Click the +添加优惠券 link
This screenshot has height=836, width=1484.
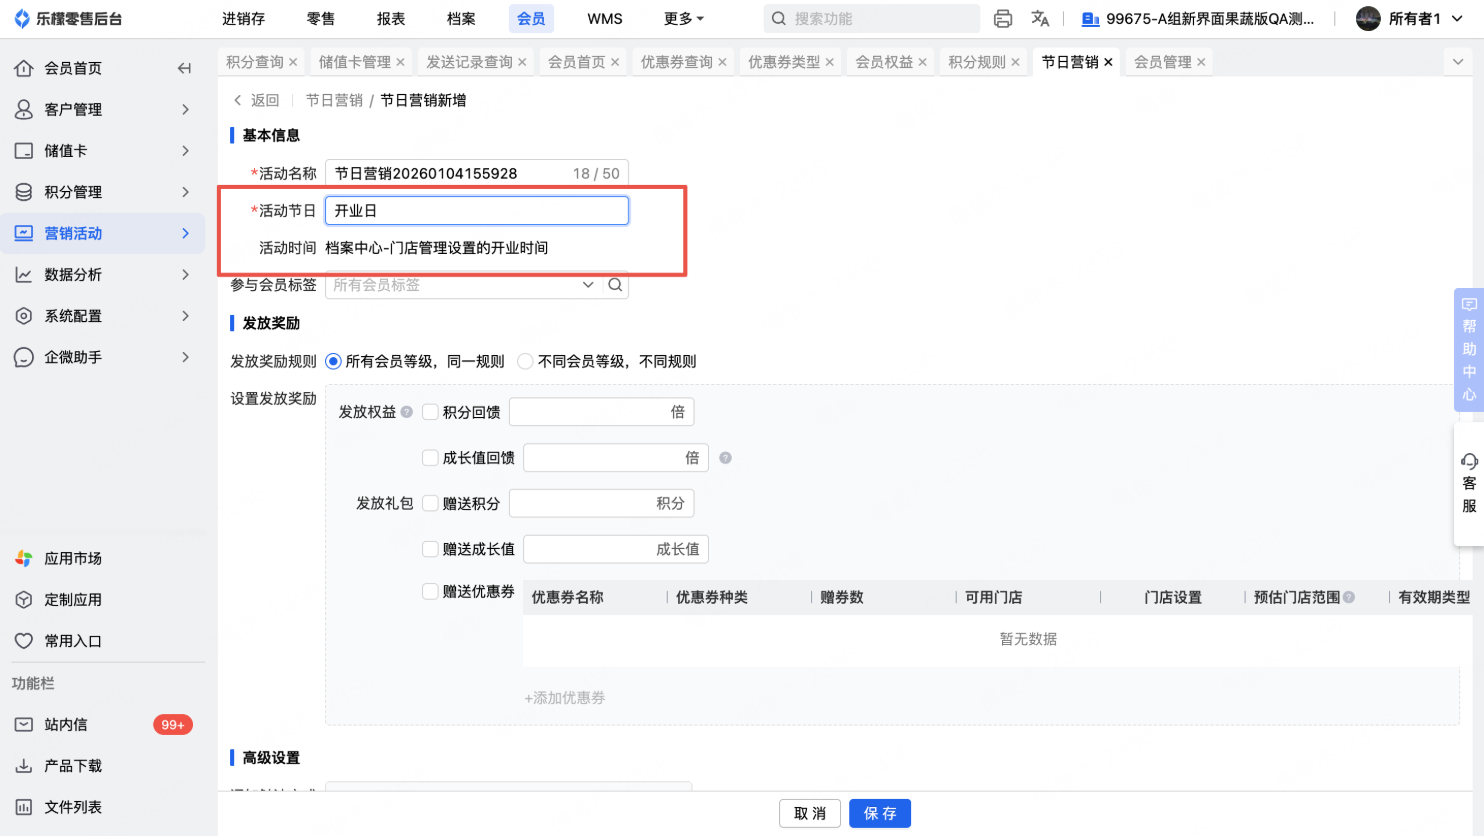pyautogui.click(x=565, y=698)
